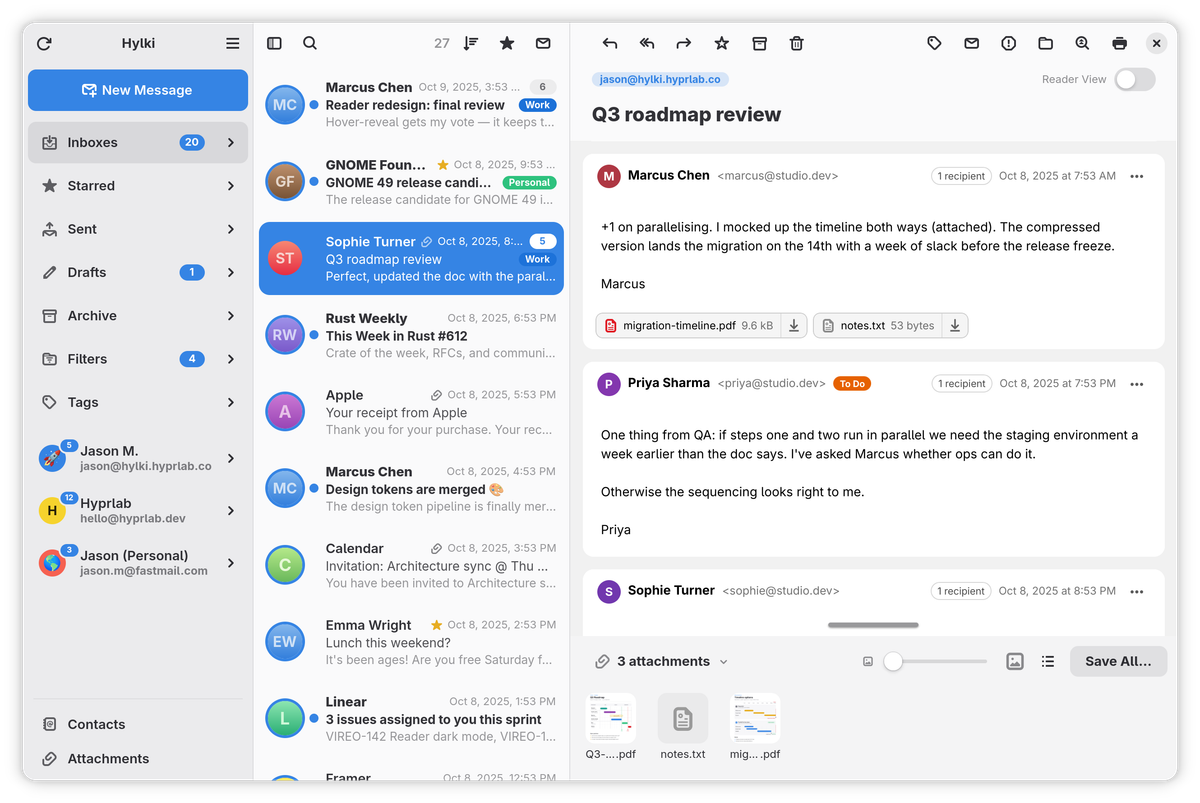Switch attachments to list view

point(1048,661)
